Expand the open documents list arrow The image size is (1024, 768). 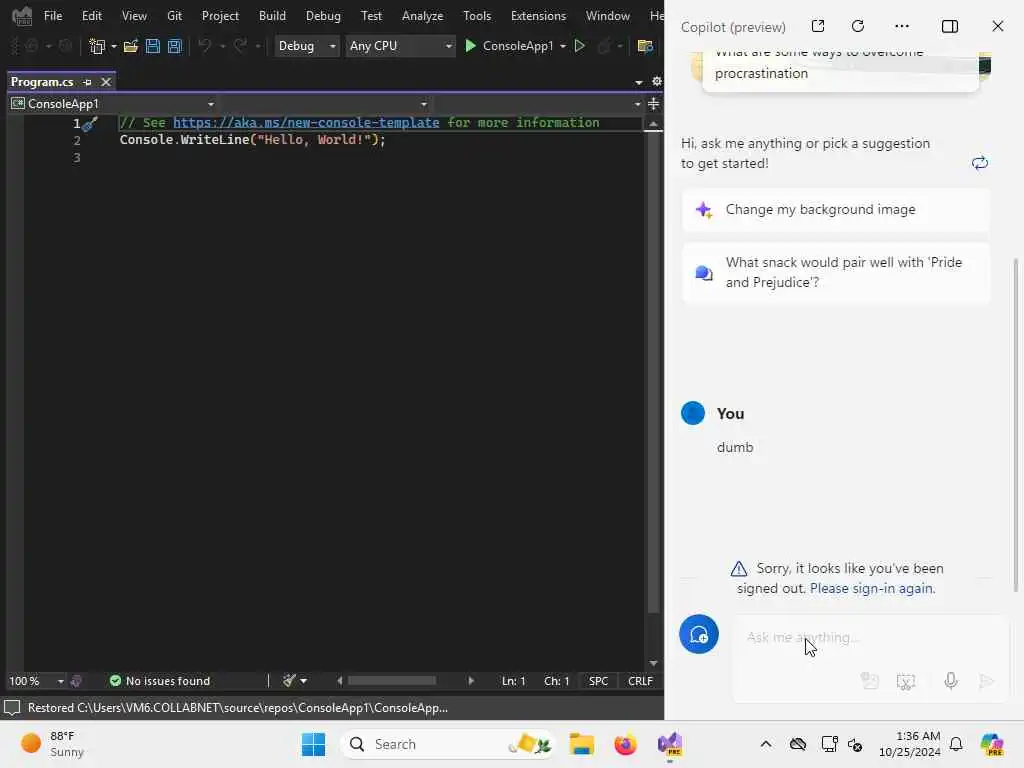coord(639,82)
